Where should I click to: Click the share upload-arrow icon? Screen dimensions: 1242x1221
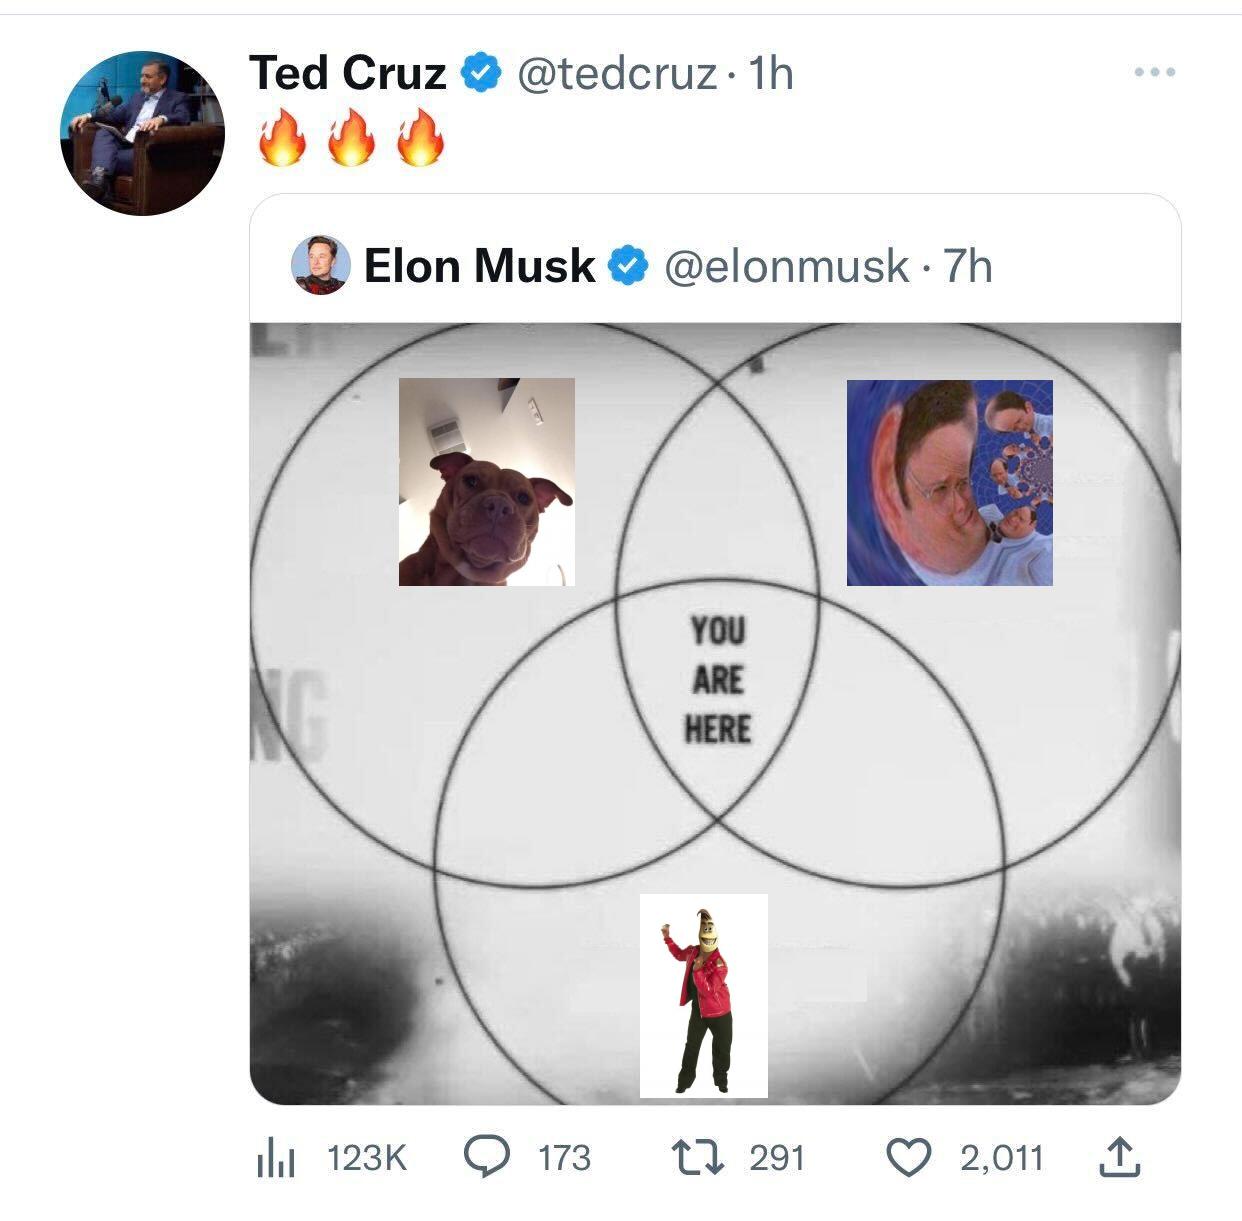pyautogui.click(x=1119, y=1157)
